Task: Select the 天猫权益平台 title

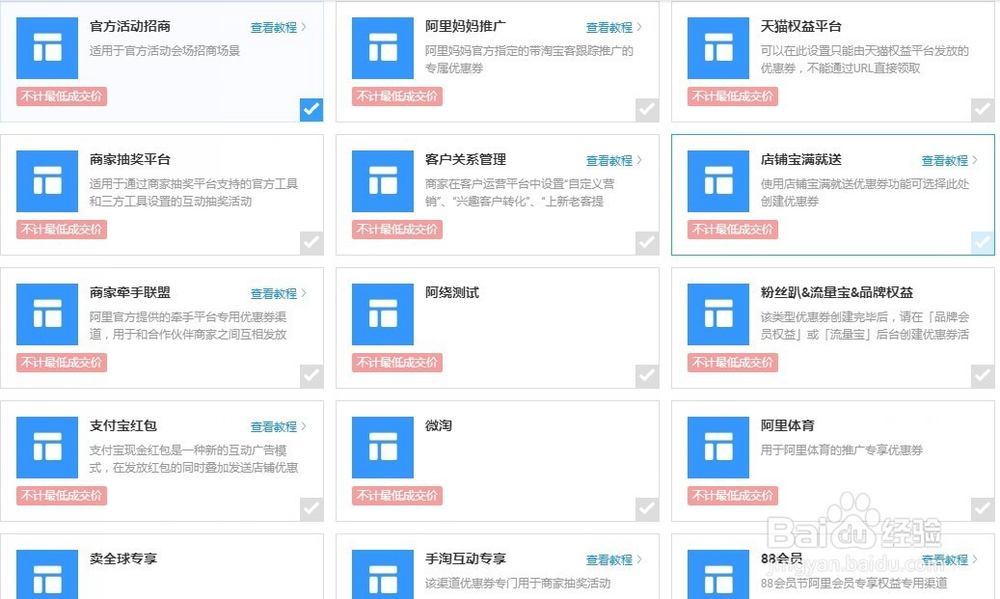Action: click(801, 26)
